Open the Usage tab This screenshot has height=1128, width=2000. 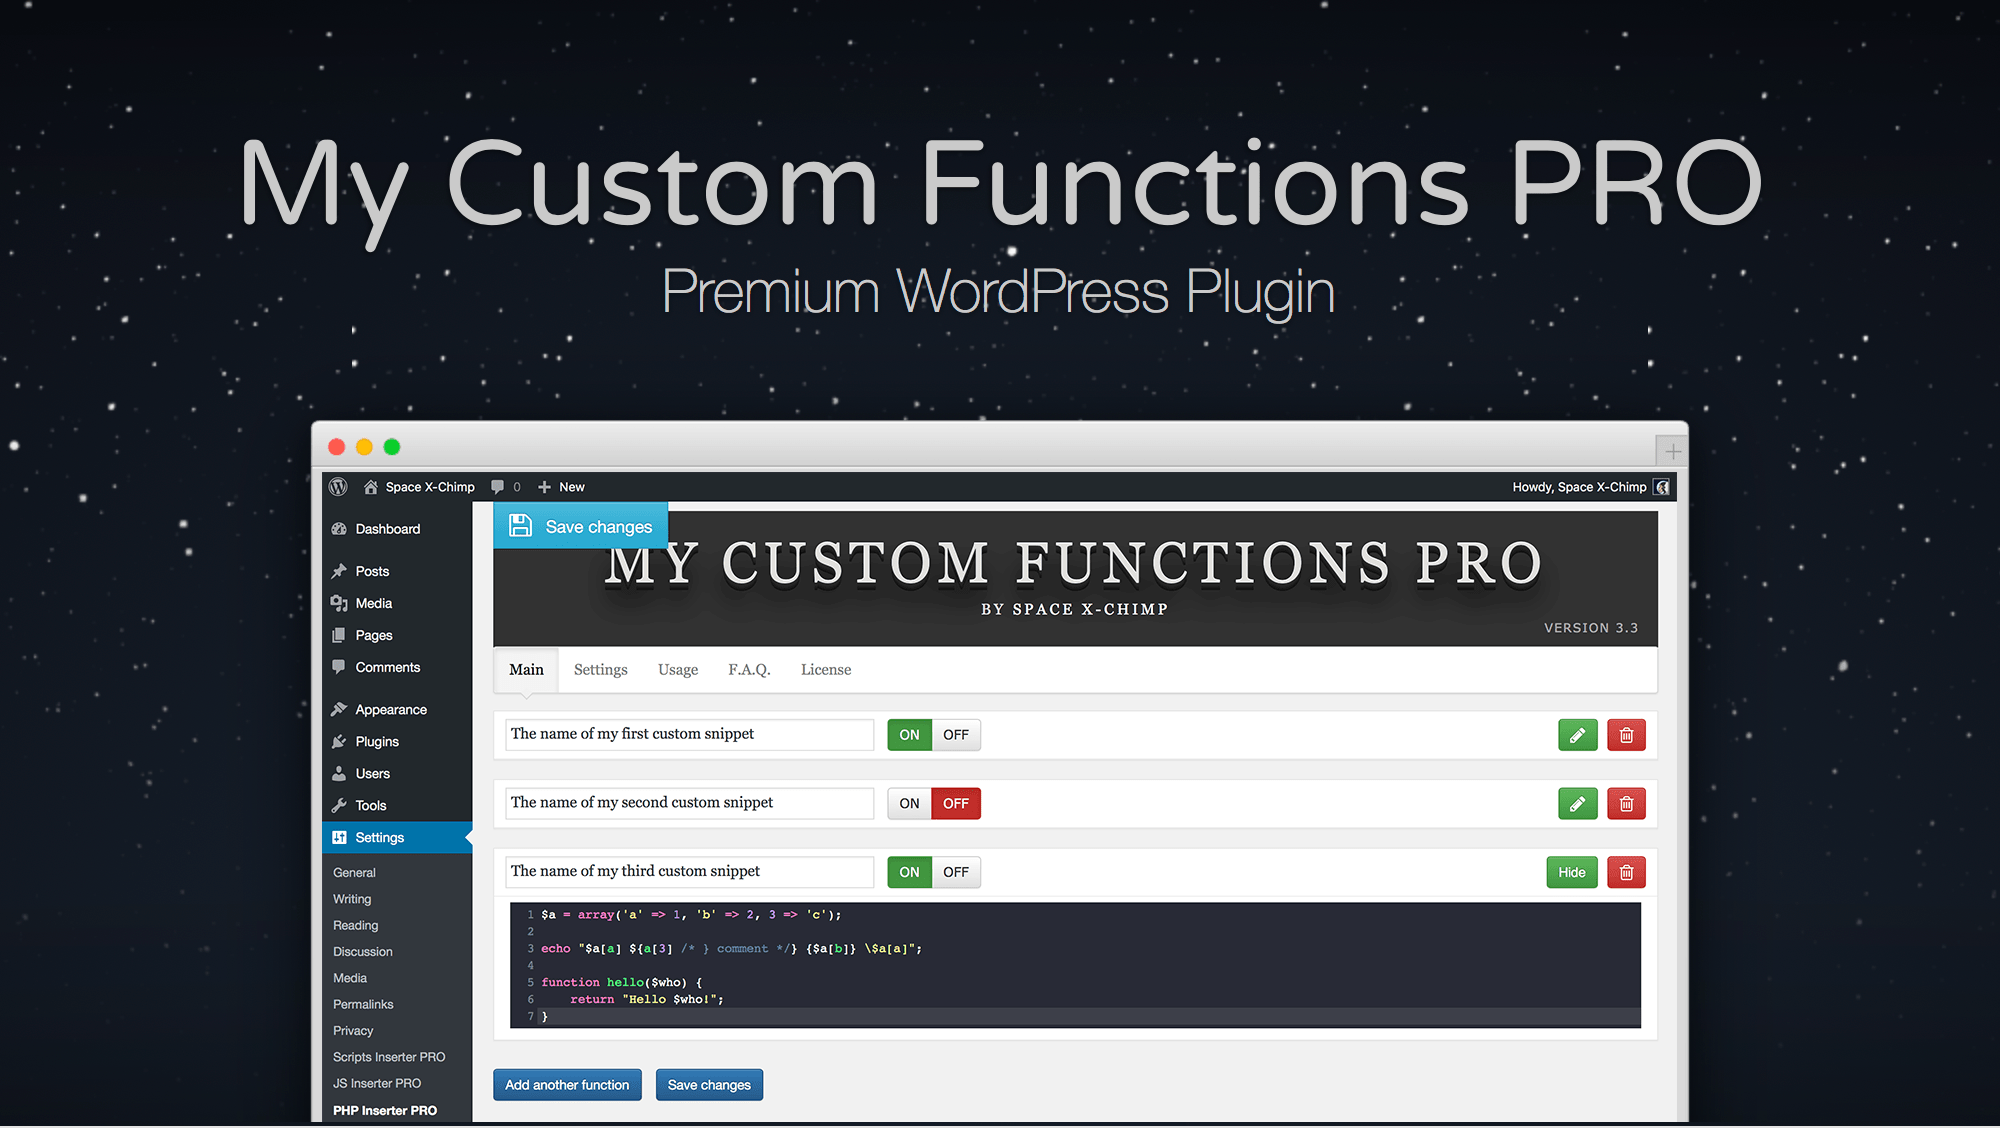(x=678, y=670)
